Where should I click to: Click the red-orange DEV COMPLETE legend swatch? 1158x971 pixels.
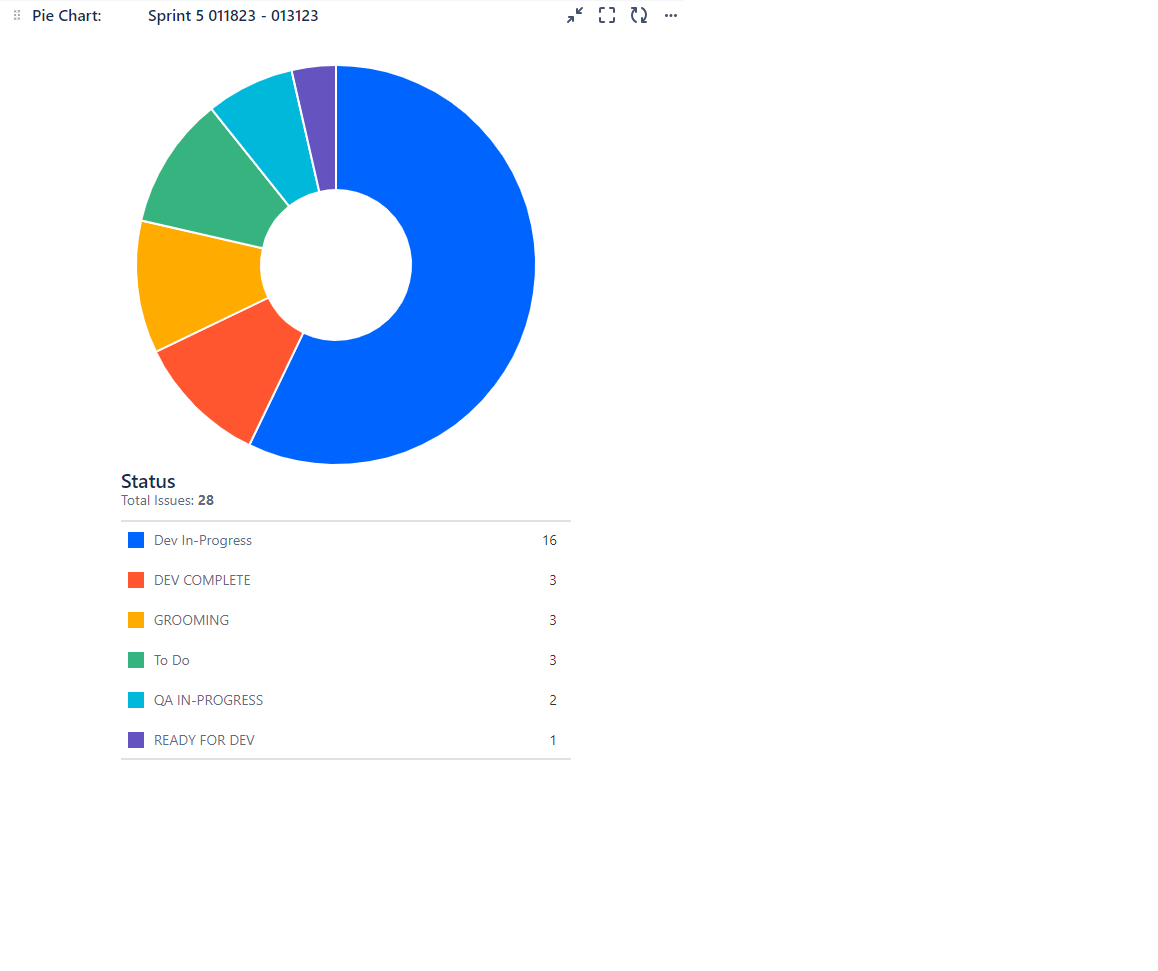(x=136, y=580)
